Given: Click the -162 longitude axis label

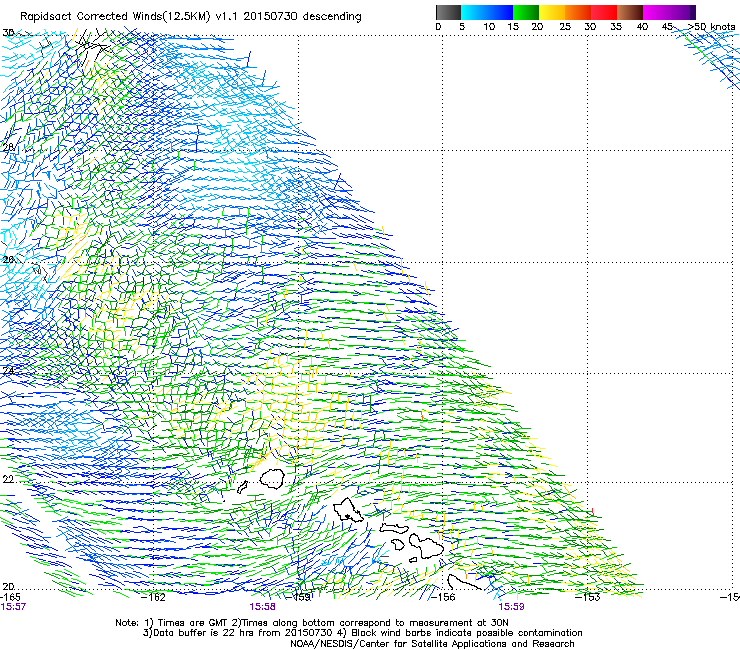Looking at the screenshot, I should 154,597.
